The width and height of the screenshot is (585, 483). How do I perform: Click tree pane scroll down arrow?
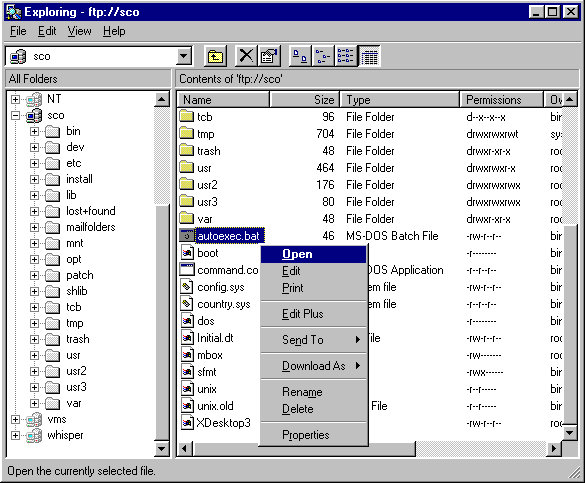coord(162,448)
